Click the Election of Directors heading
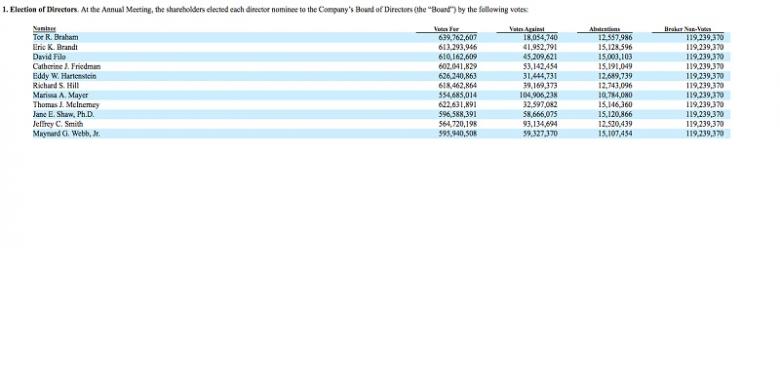The width and height of the screenshot is (780, 390). click(40, 10)
